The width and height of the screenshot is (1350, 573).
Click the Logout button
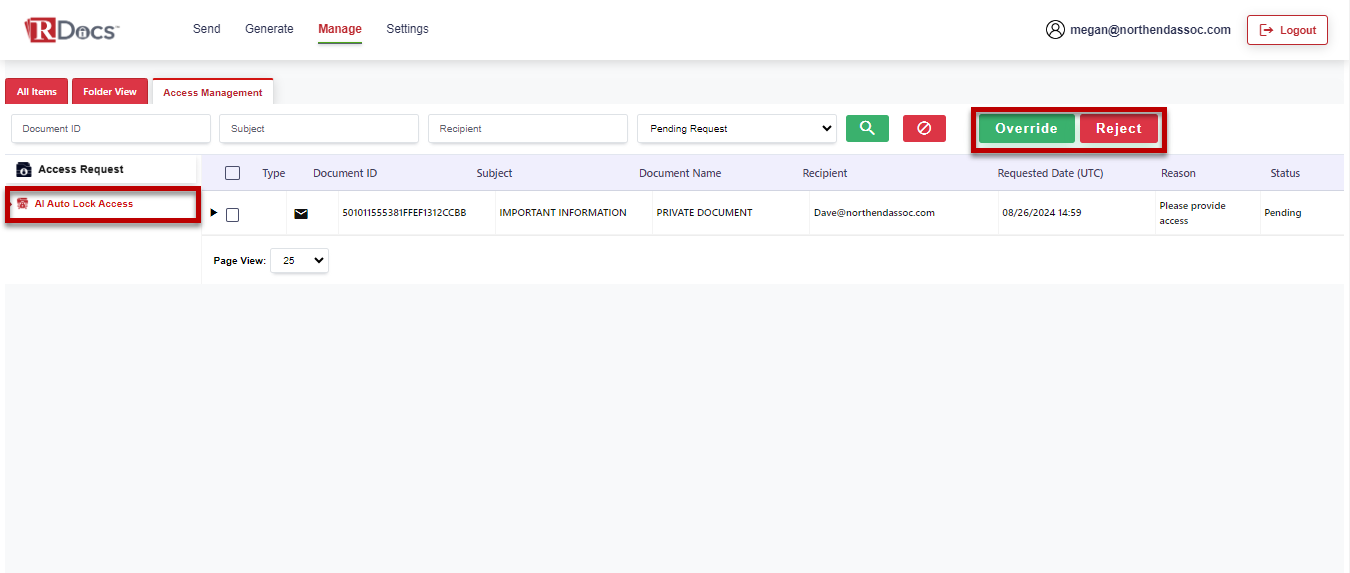click(1287, 30)
